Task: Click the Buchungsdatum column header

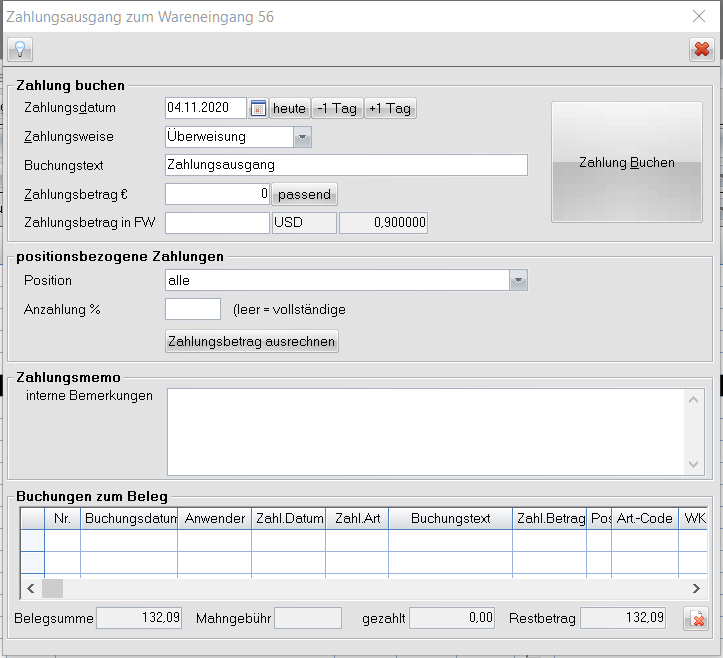Action: pyautogui.click(x=129, y=518)
